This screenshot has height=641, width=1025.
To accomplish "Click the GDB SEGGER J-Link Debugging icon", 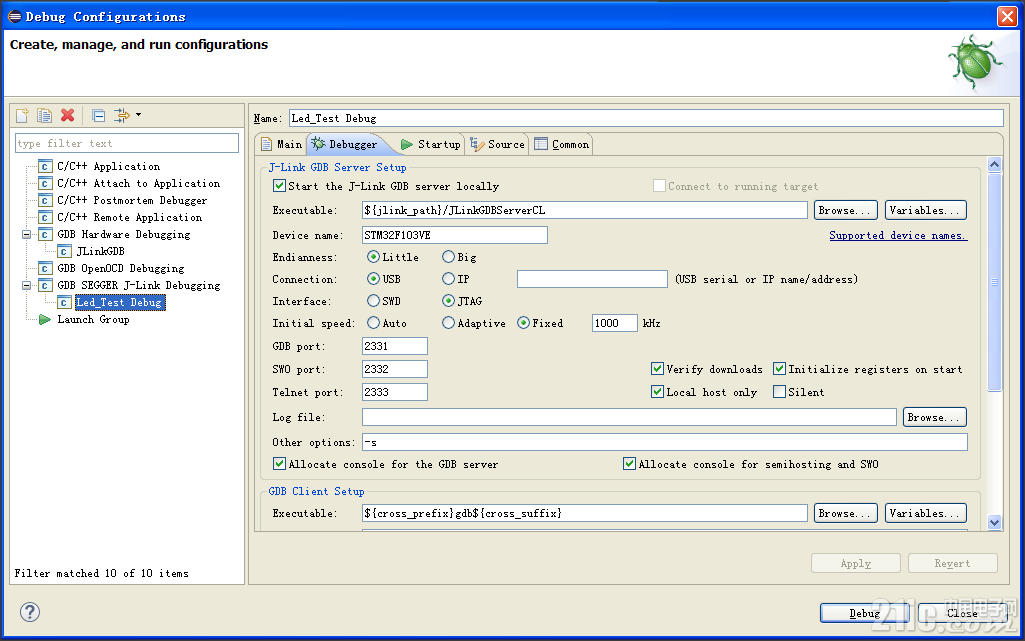I will click(x=44, y=286).
